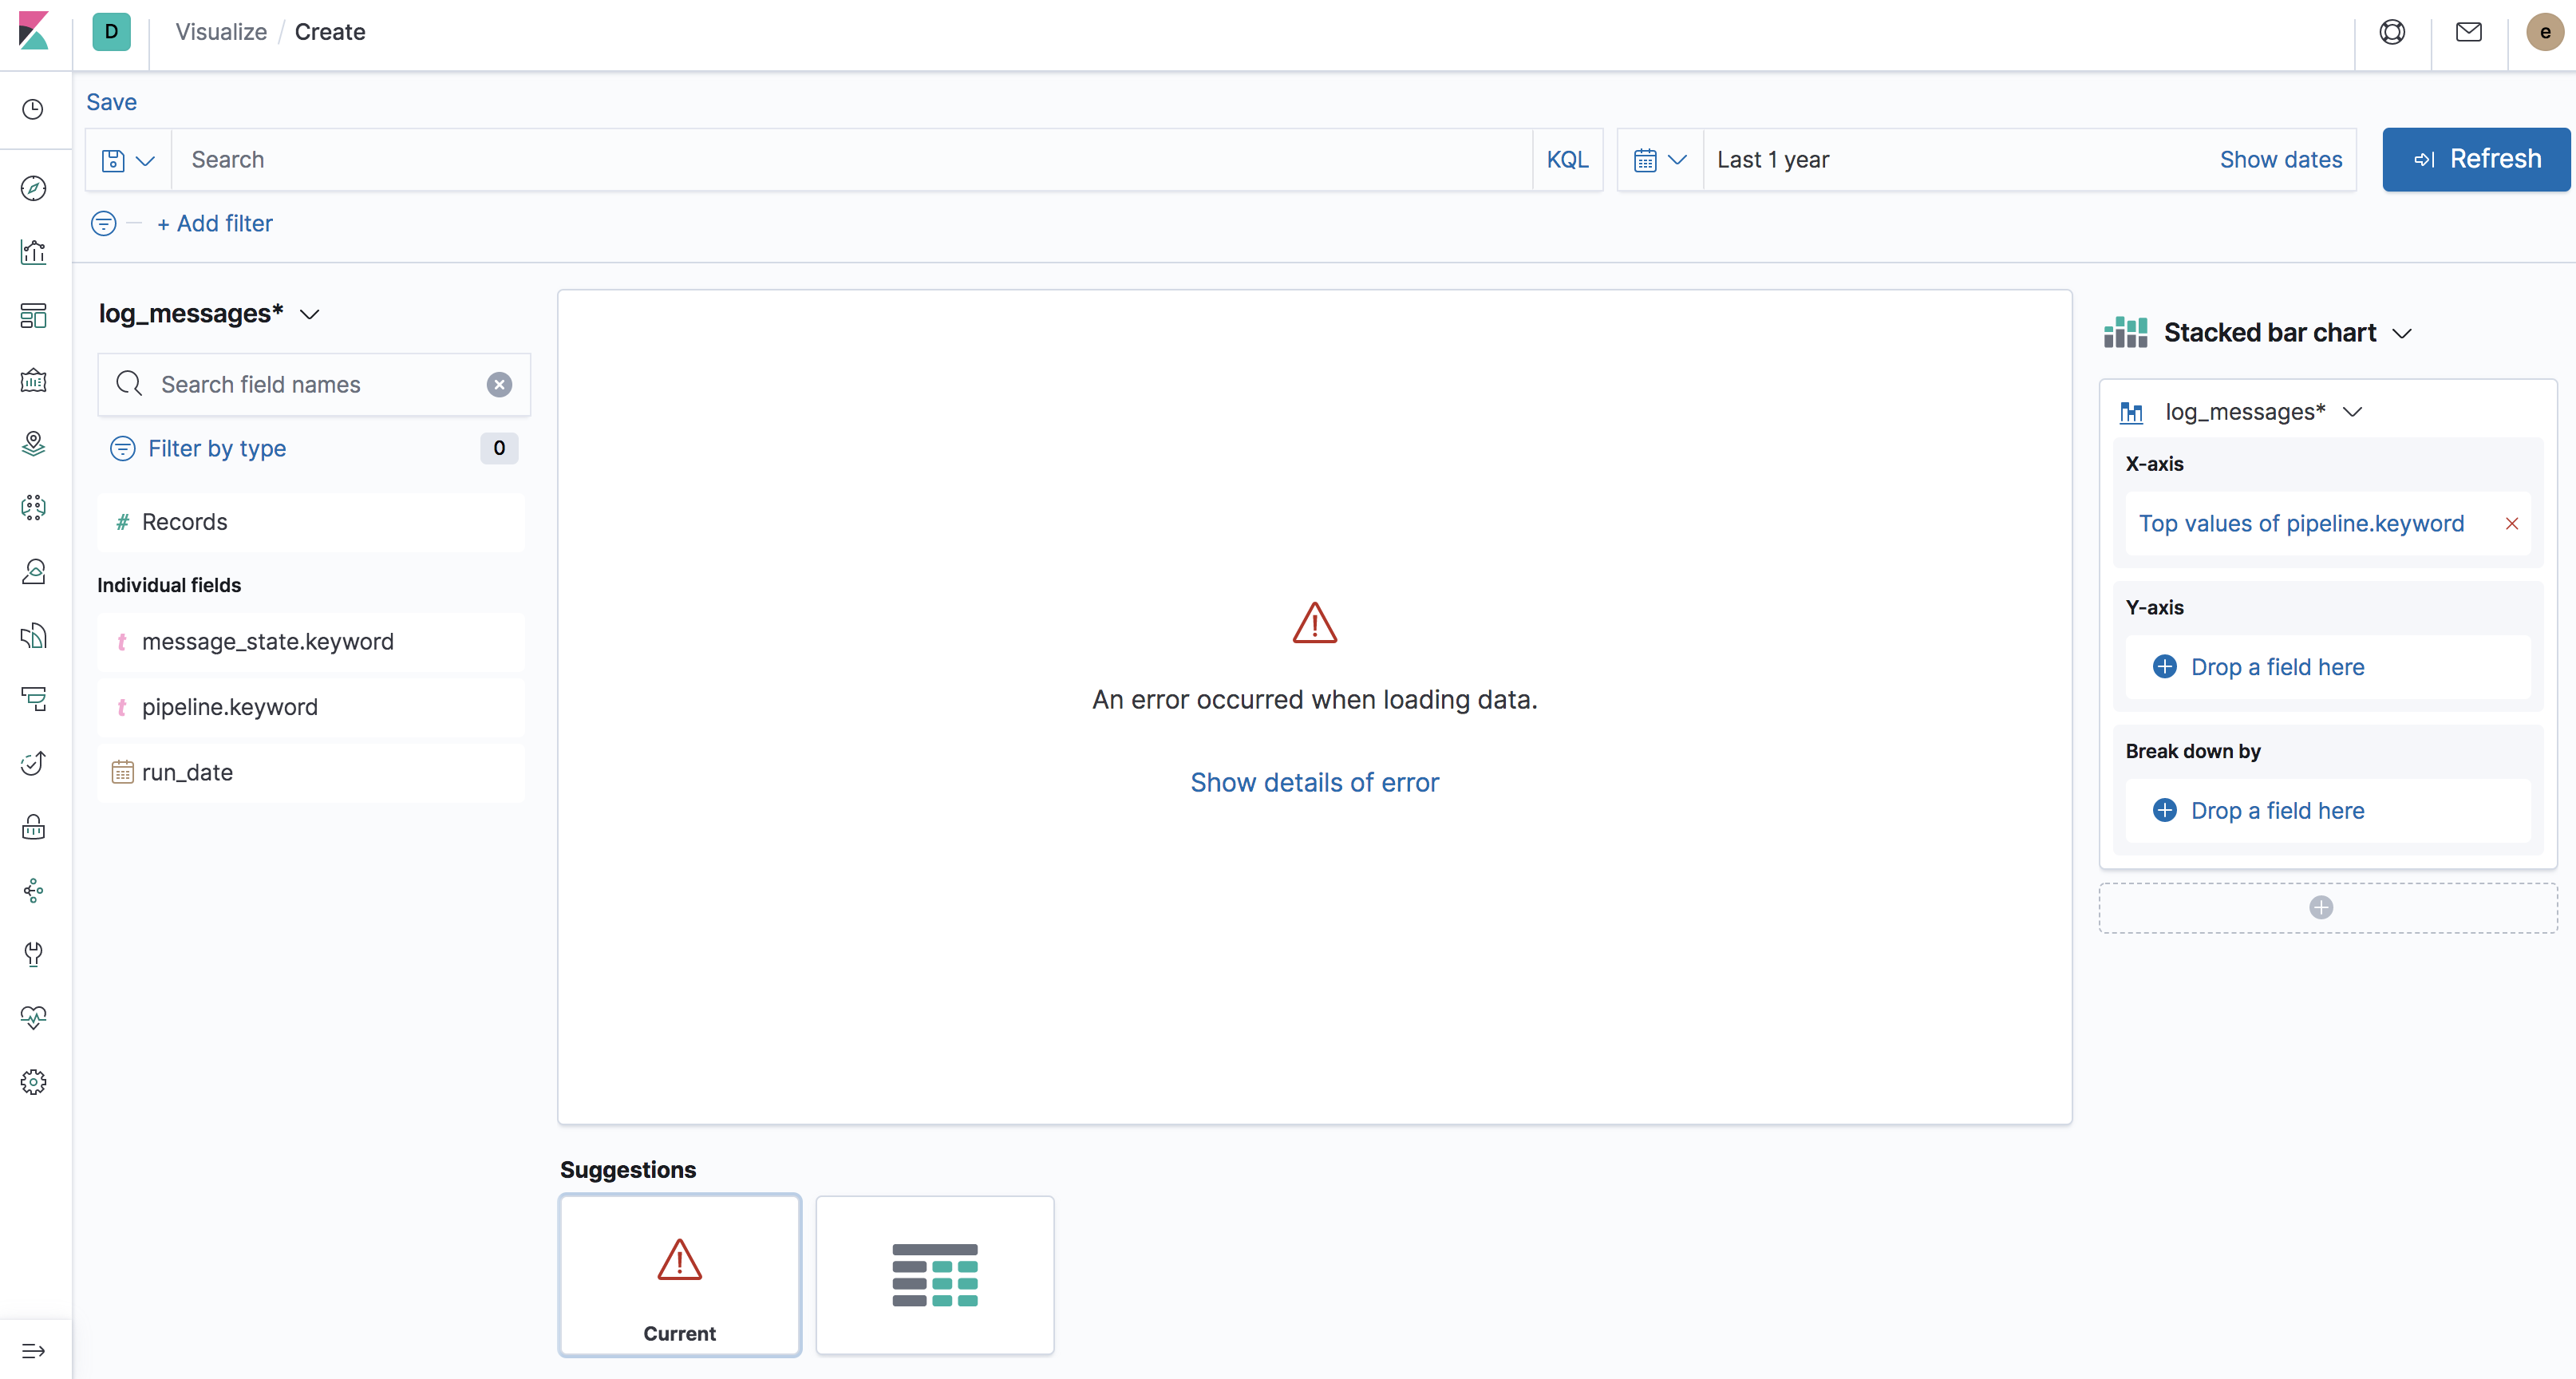Open the user avatar menu
Image resolution: width=2576 pixels, height=1379 pixels.
(x=2544, y=32)
